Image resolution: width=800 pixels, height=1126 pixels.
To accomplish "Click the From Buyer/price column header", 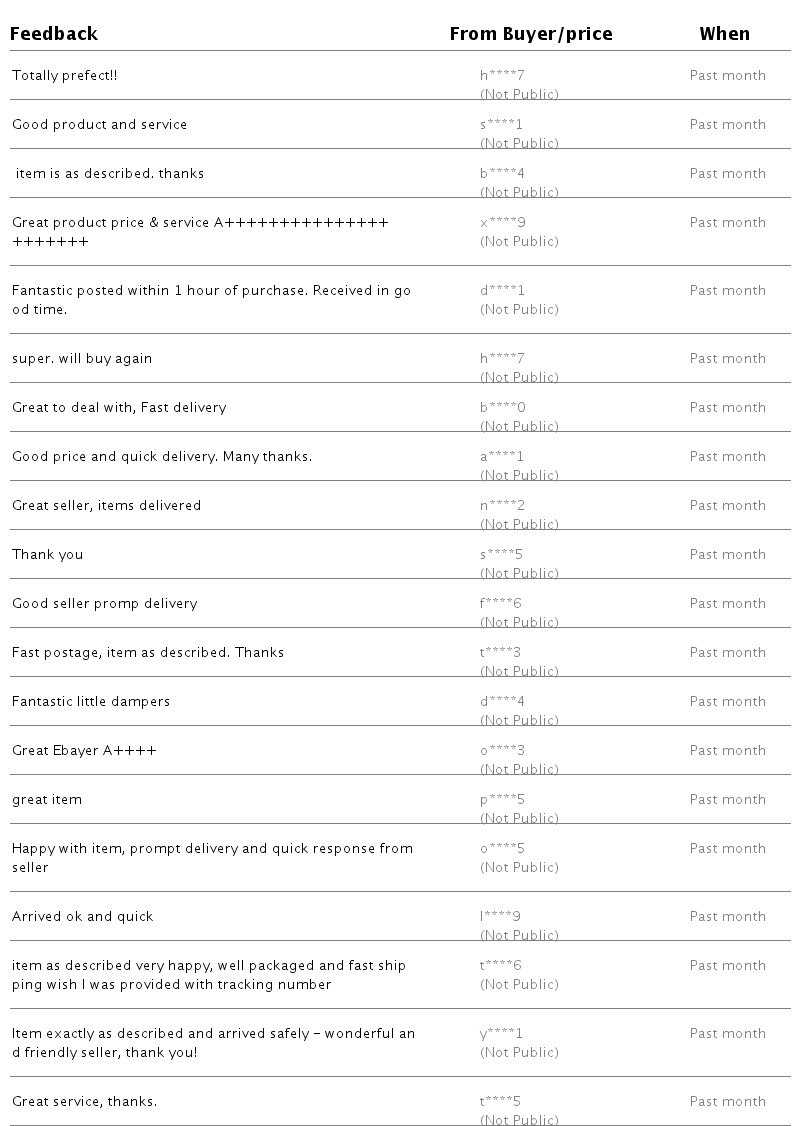I will [530, 34].
